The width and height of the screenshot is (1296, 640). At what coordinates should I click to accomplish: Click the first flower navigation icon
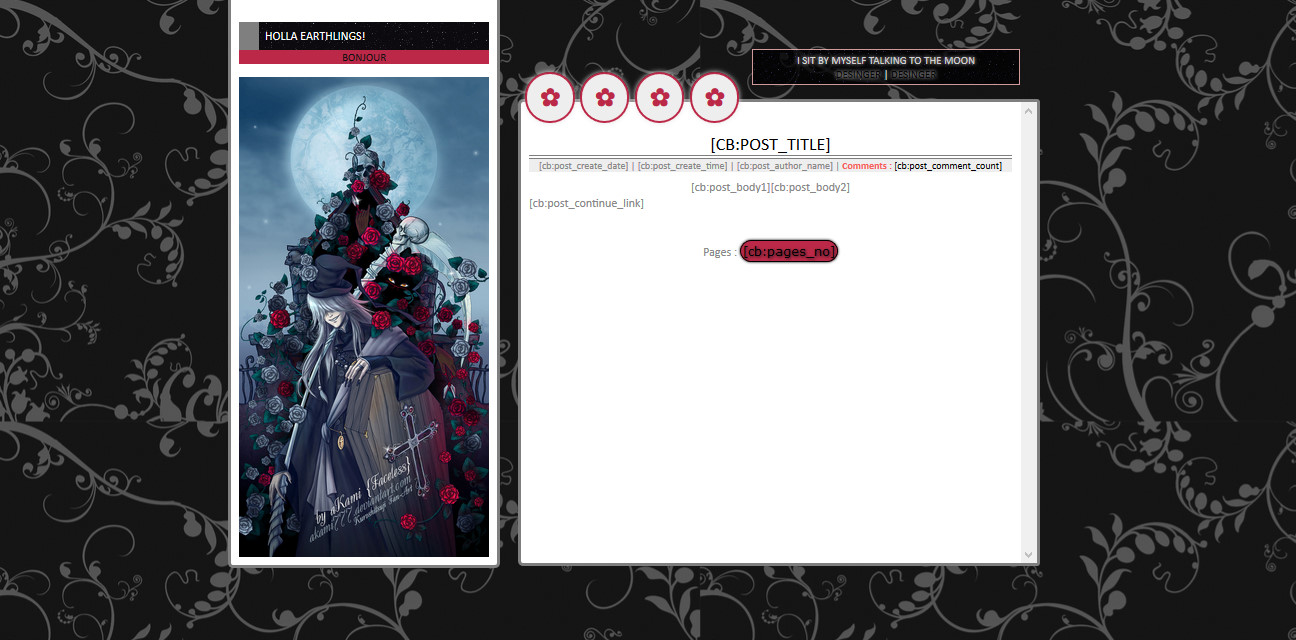pos(550,98)
